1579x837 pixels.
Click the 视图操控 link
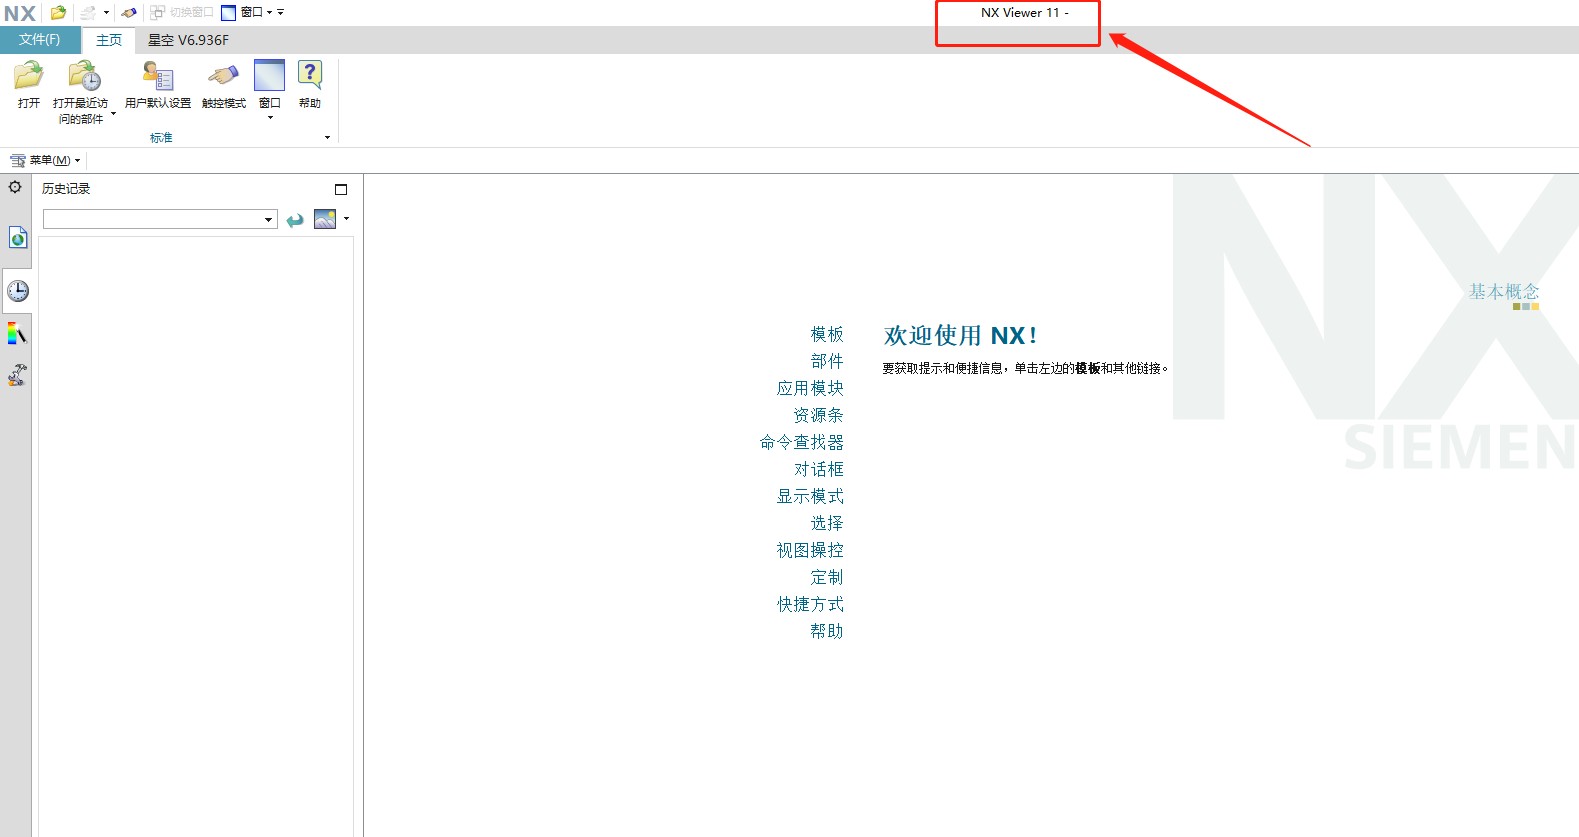(810, 550)
